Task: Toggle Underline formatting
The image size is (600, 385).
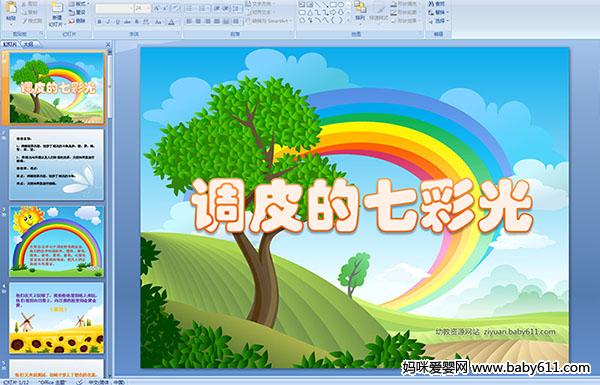Action: tap(117, 22)
